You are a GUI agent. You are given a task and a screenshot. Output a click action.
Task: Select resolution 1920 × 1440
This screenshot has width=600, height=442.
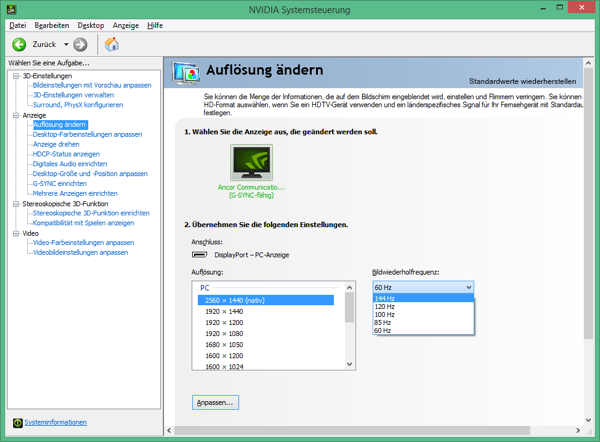(x=266, y=312)
